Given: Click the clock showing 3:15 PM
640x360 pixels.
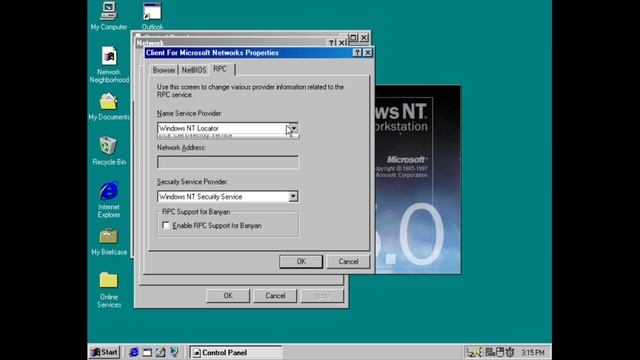Looking at the screenshot, I should 533,352.
